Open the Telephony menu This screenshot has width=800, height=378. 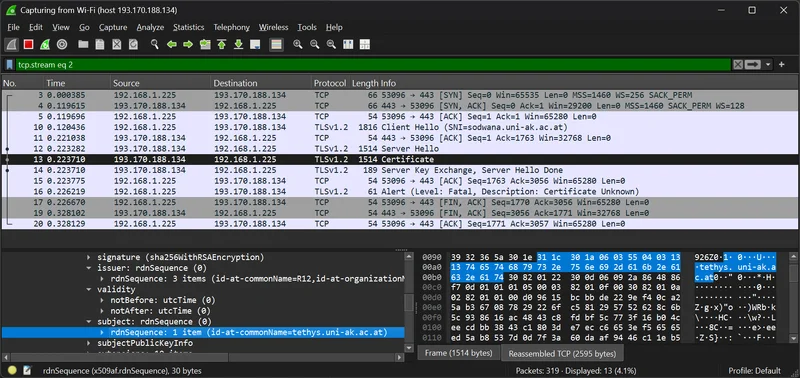(232, 28)
